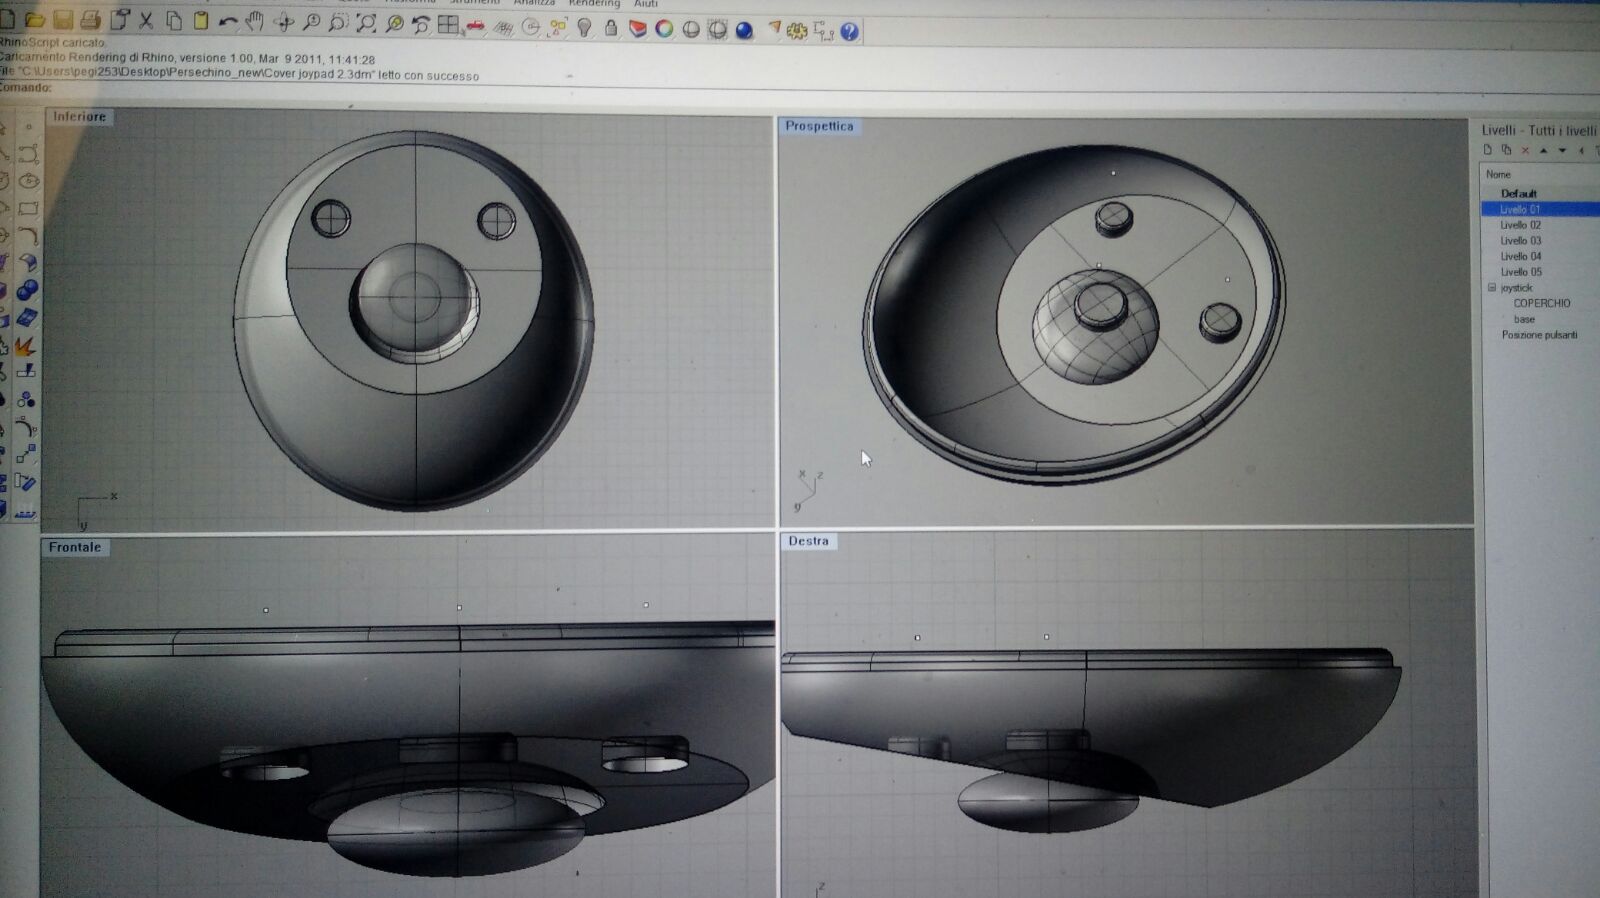1600x898 pixels.
Task: Move layer up with up arrow
Action: [x=1543, y=151]
